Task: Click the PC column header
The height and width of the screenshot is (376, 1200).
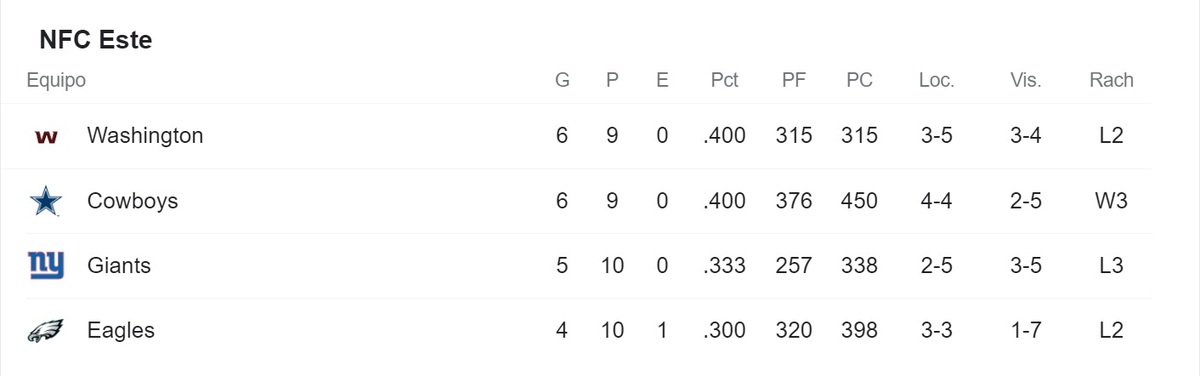Action: click(859, 81)
